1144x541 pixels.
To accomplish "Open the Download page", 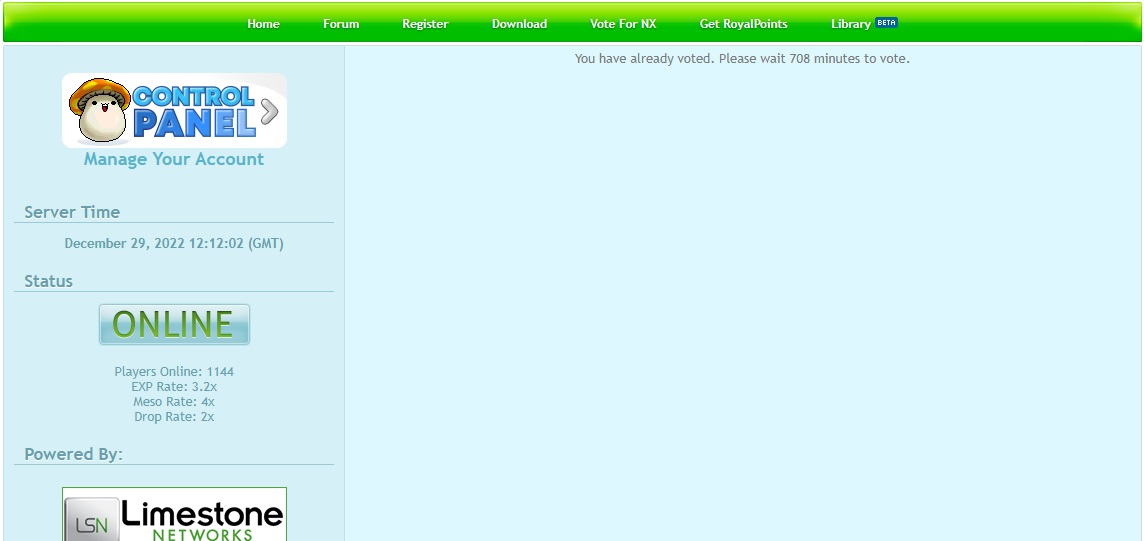I will (519, 24).
